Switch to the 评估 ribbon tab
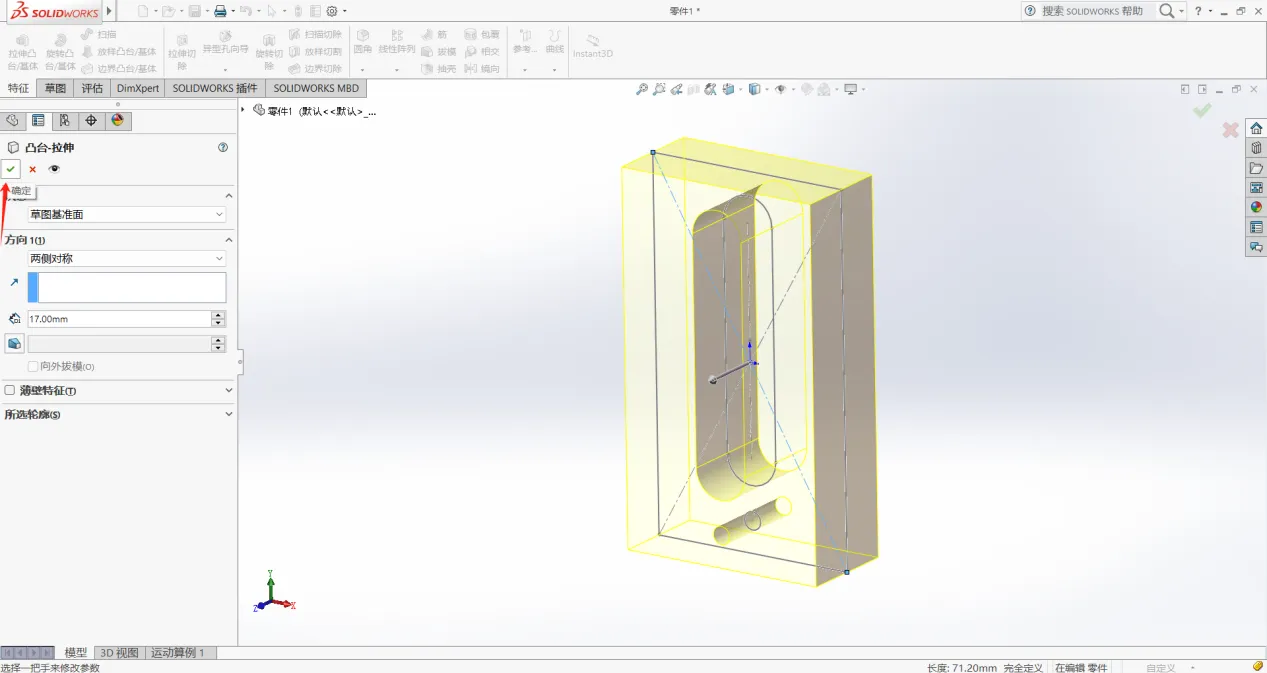This screenshot has width=1267, height=673. pyautogui.click(x=92, y=88)
